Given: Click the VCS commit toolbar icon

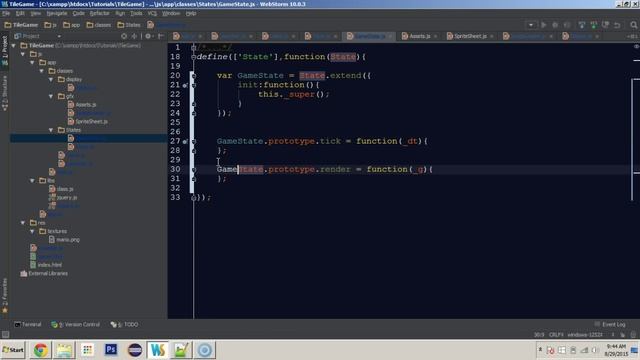Looking at the screenshot, I should tap(593, 25).
